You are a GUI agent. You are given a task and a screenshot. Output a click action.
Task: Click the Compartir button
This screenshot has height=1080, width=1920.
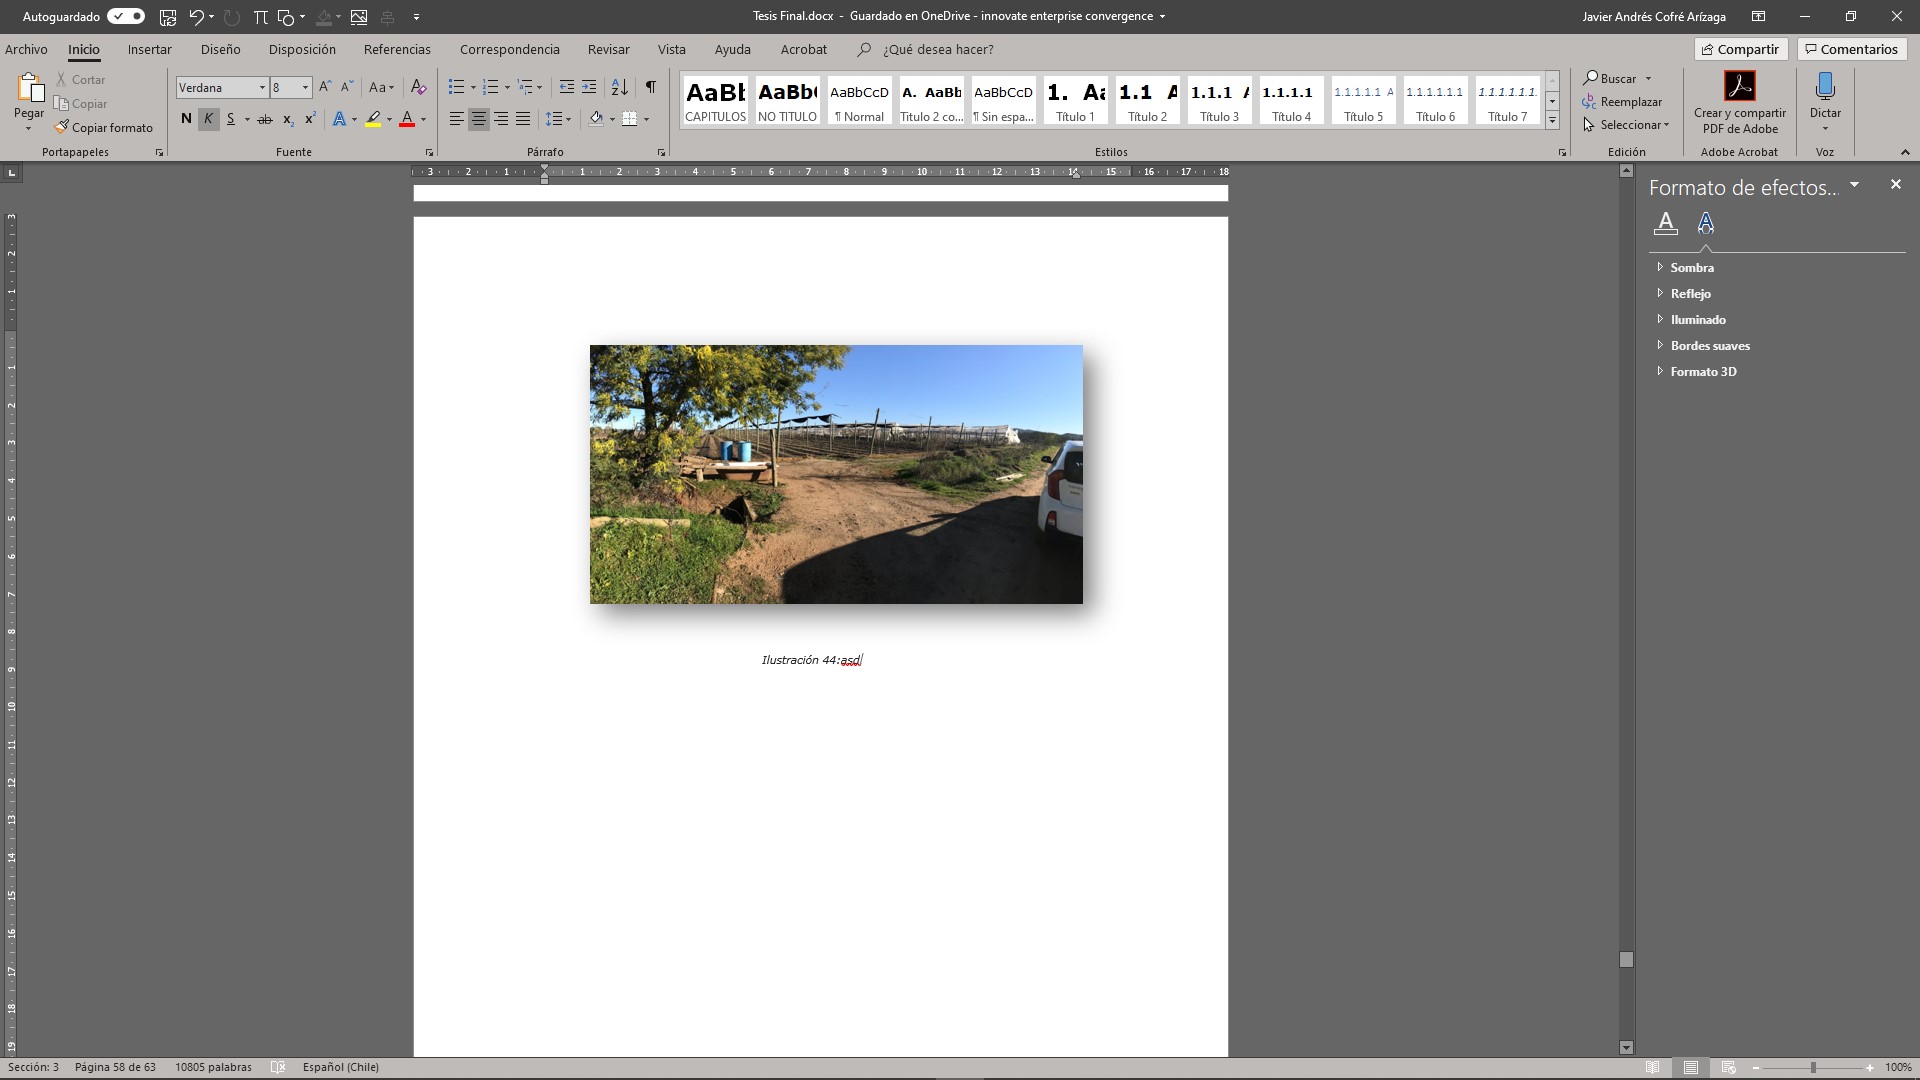point(1740,49)
